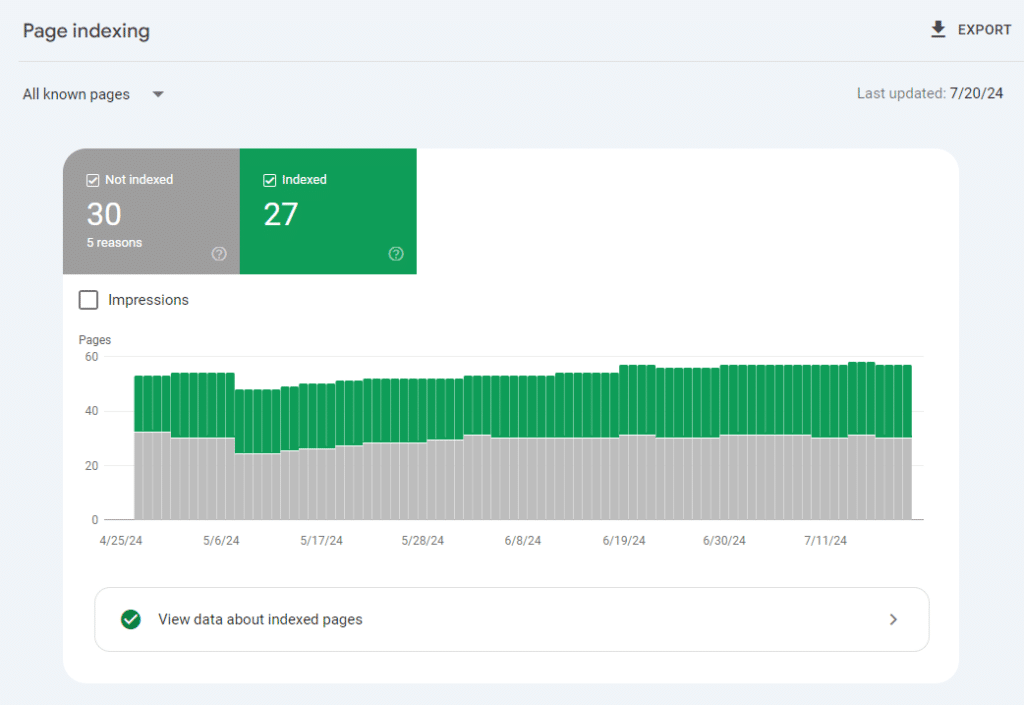This screenshot has height=705, width=1024.
Task: Click the 7/11/24 date label on chart axis
Action: coord(826,540)
